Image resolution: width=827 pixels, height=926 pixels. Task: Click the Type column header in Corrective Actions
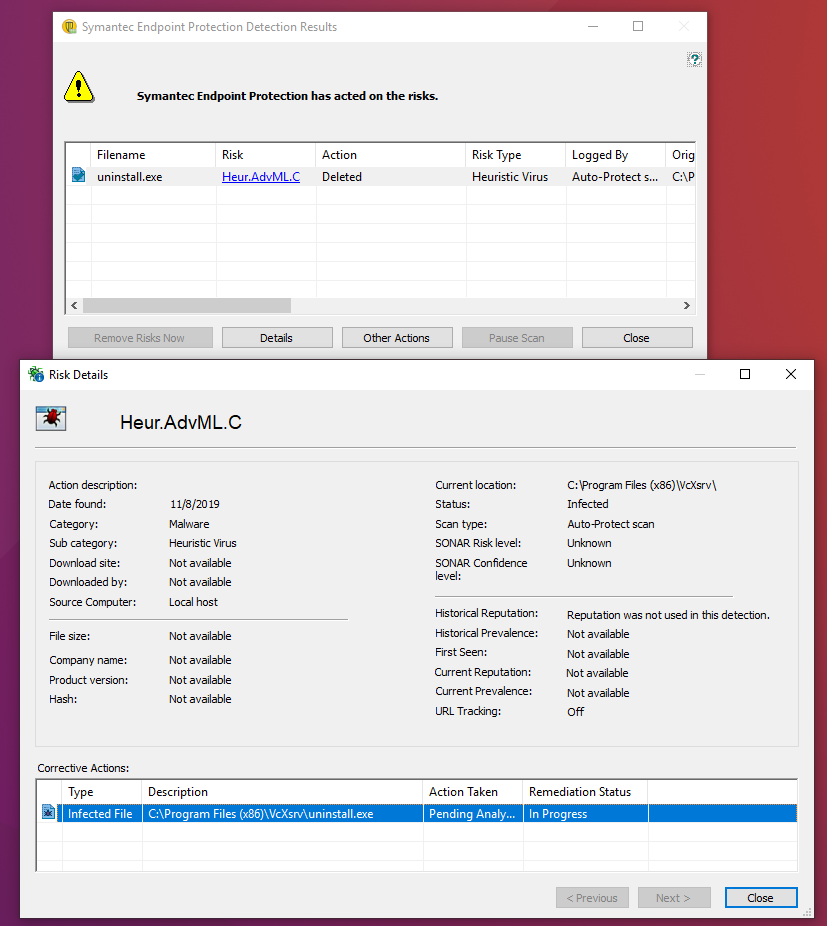point(102,791)
